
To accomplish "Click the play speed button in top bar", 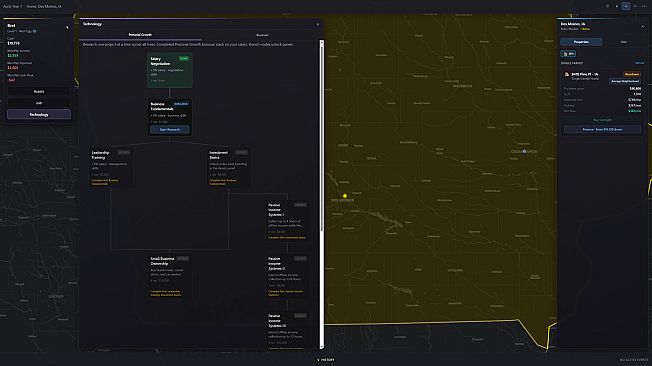I will [625, 6].
